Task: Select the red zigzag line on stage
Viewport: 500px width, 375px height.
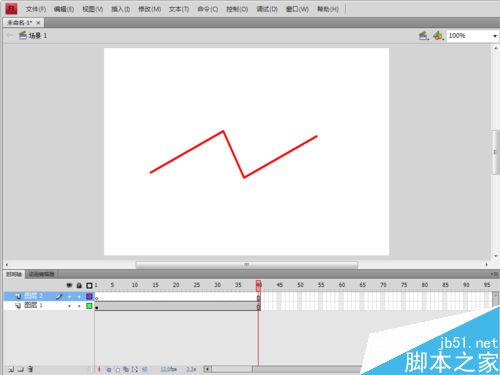Action: click(x=233, y=154)
